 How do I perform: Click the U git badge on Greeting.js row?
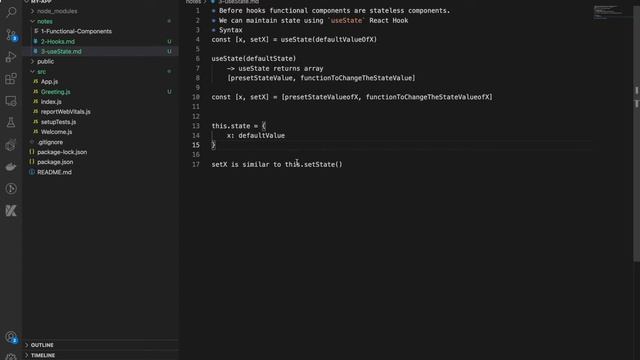click(169, 92)
